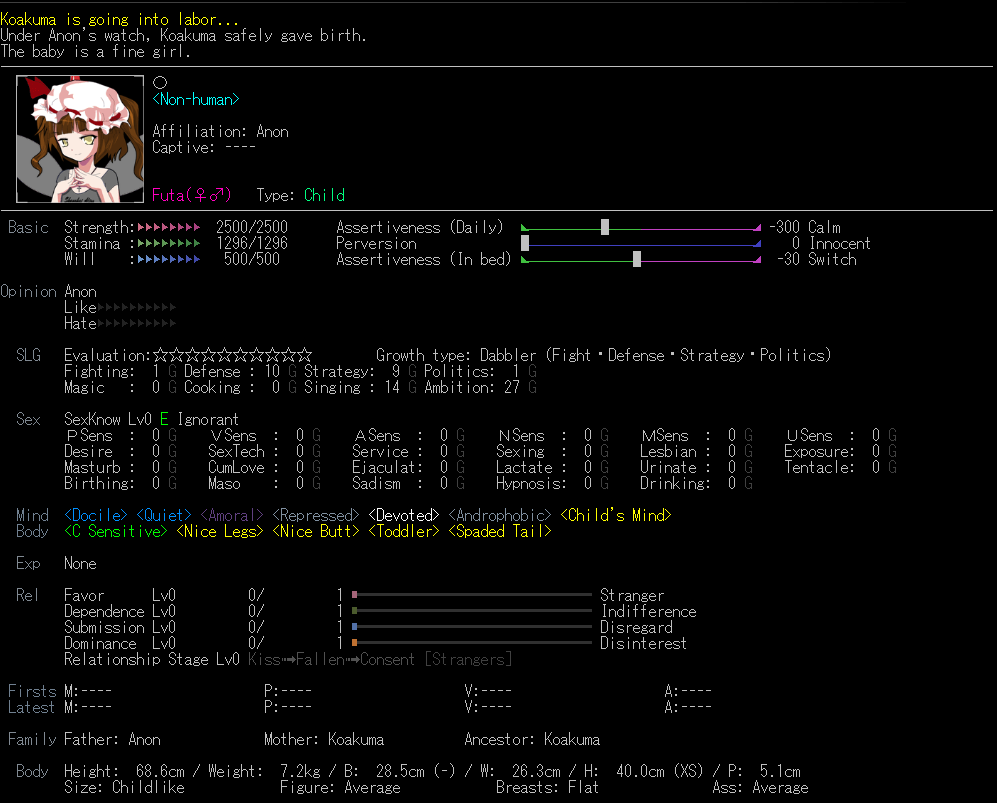Select the <Non-human> tag

[x=196, y=100]
